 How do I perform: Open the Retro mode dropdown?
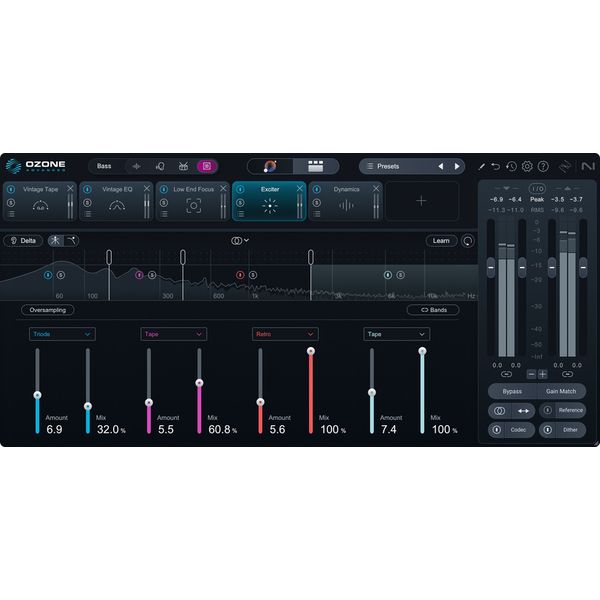point(285,334)
